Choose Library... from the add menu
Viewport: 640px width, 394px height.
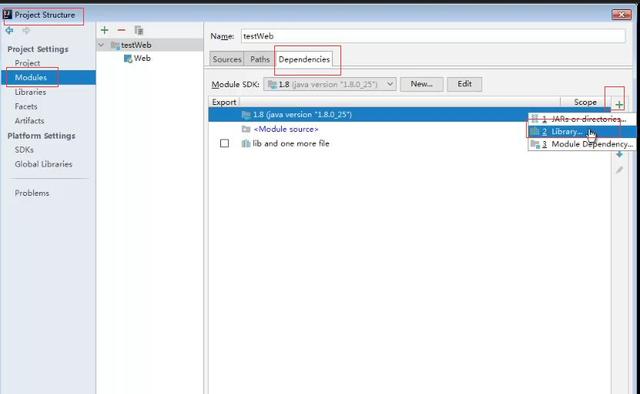pos(582,131)
